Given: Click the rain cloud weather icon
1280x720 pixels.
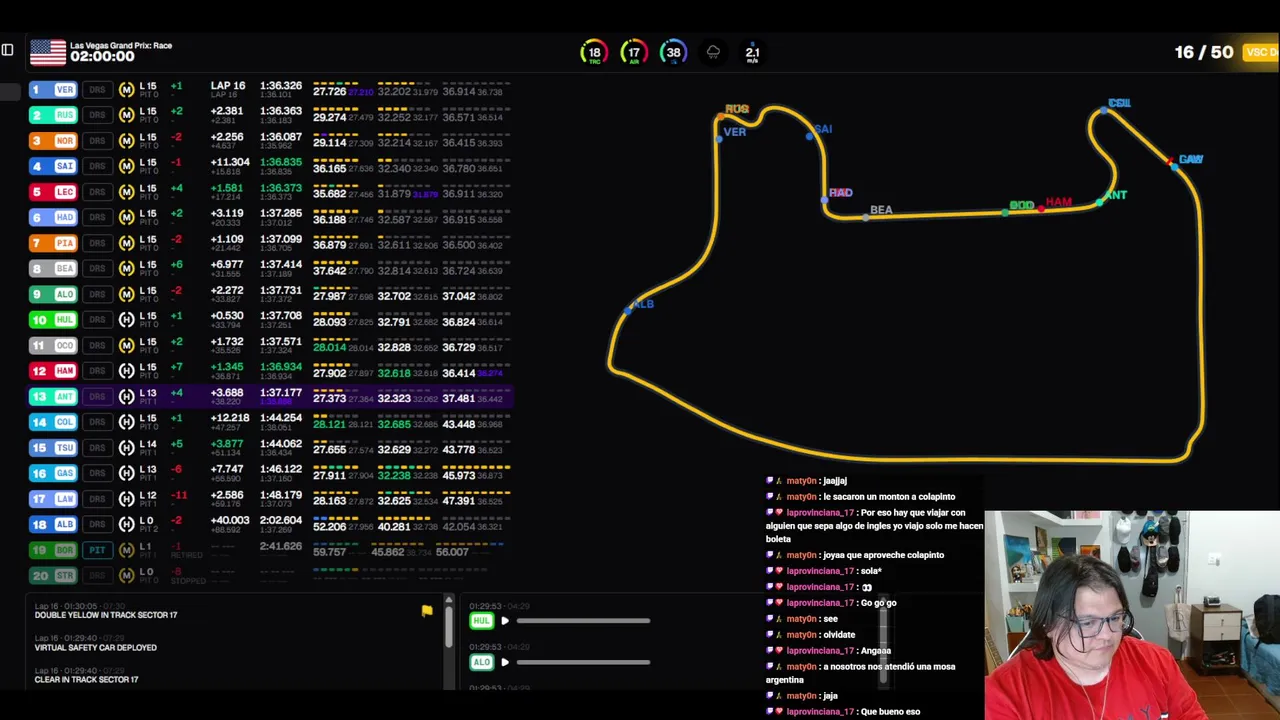Looking at the screenshot, I should (713, 52).
